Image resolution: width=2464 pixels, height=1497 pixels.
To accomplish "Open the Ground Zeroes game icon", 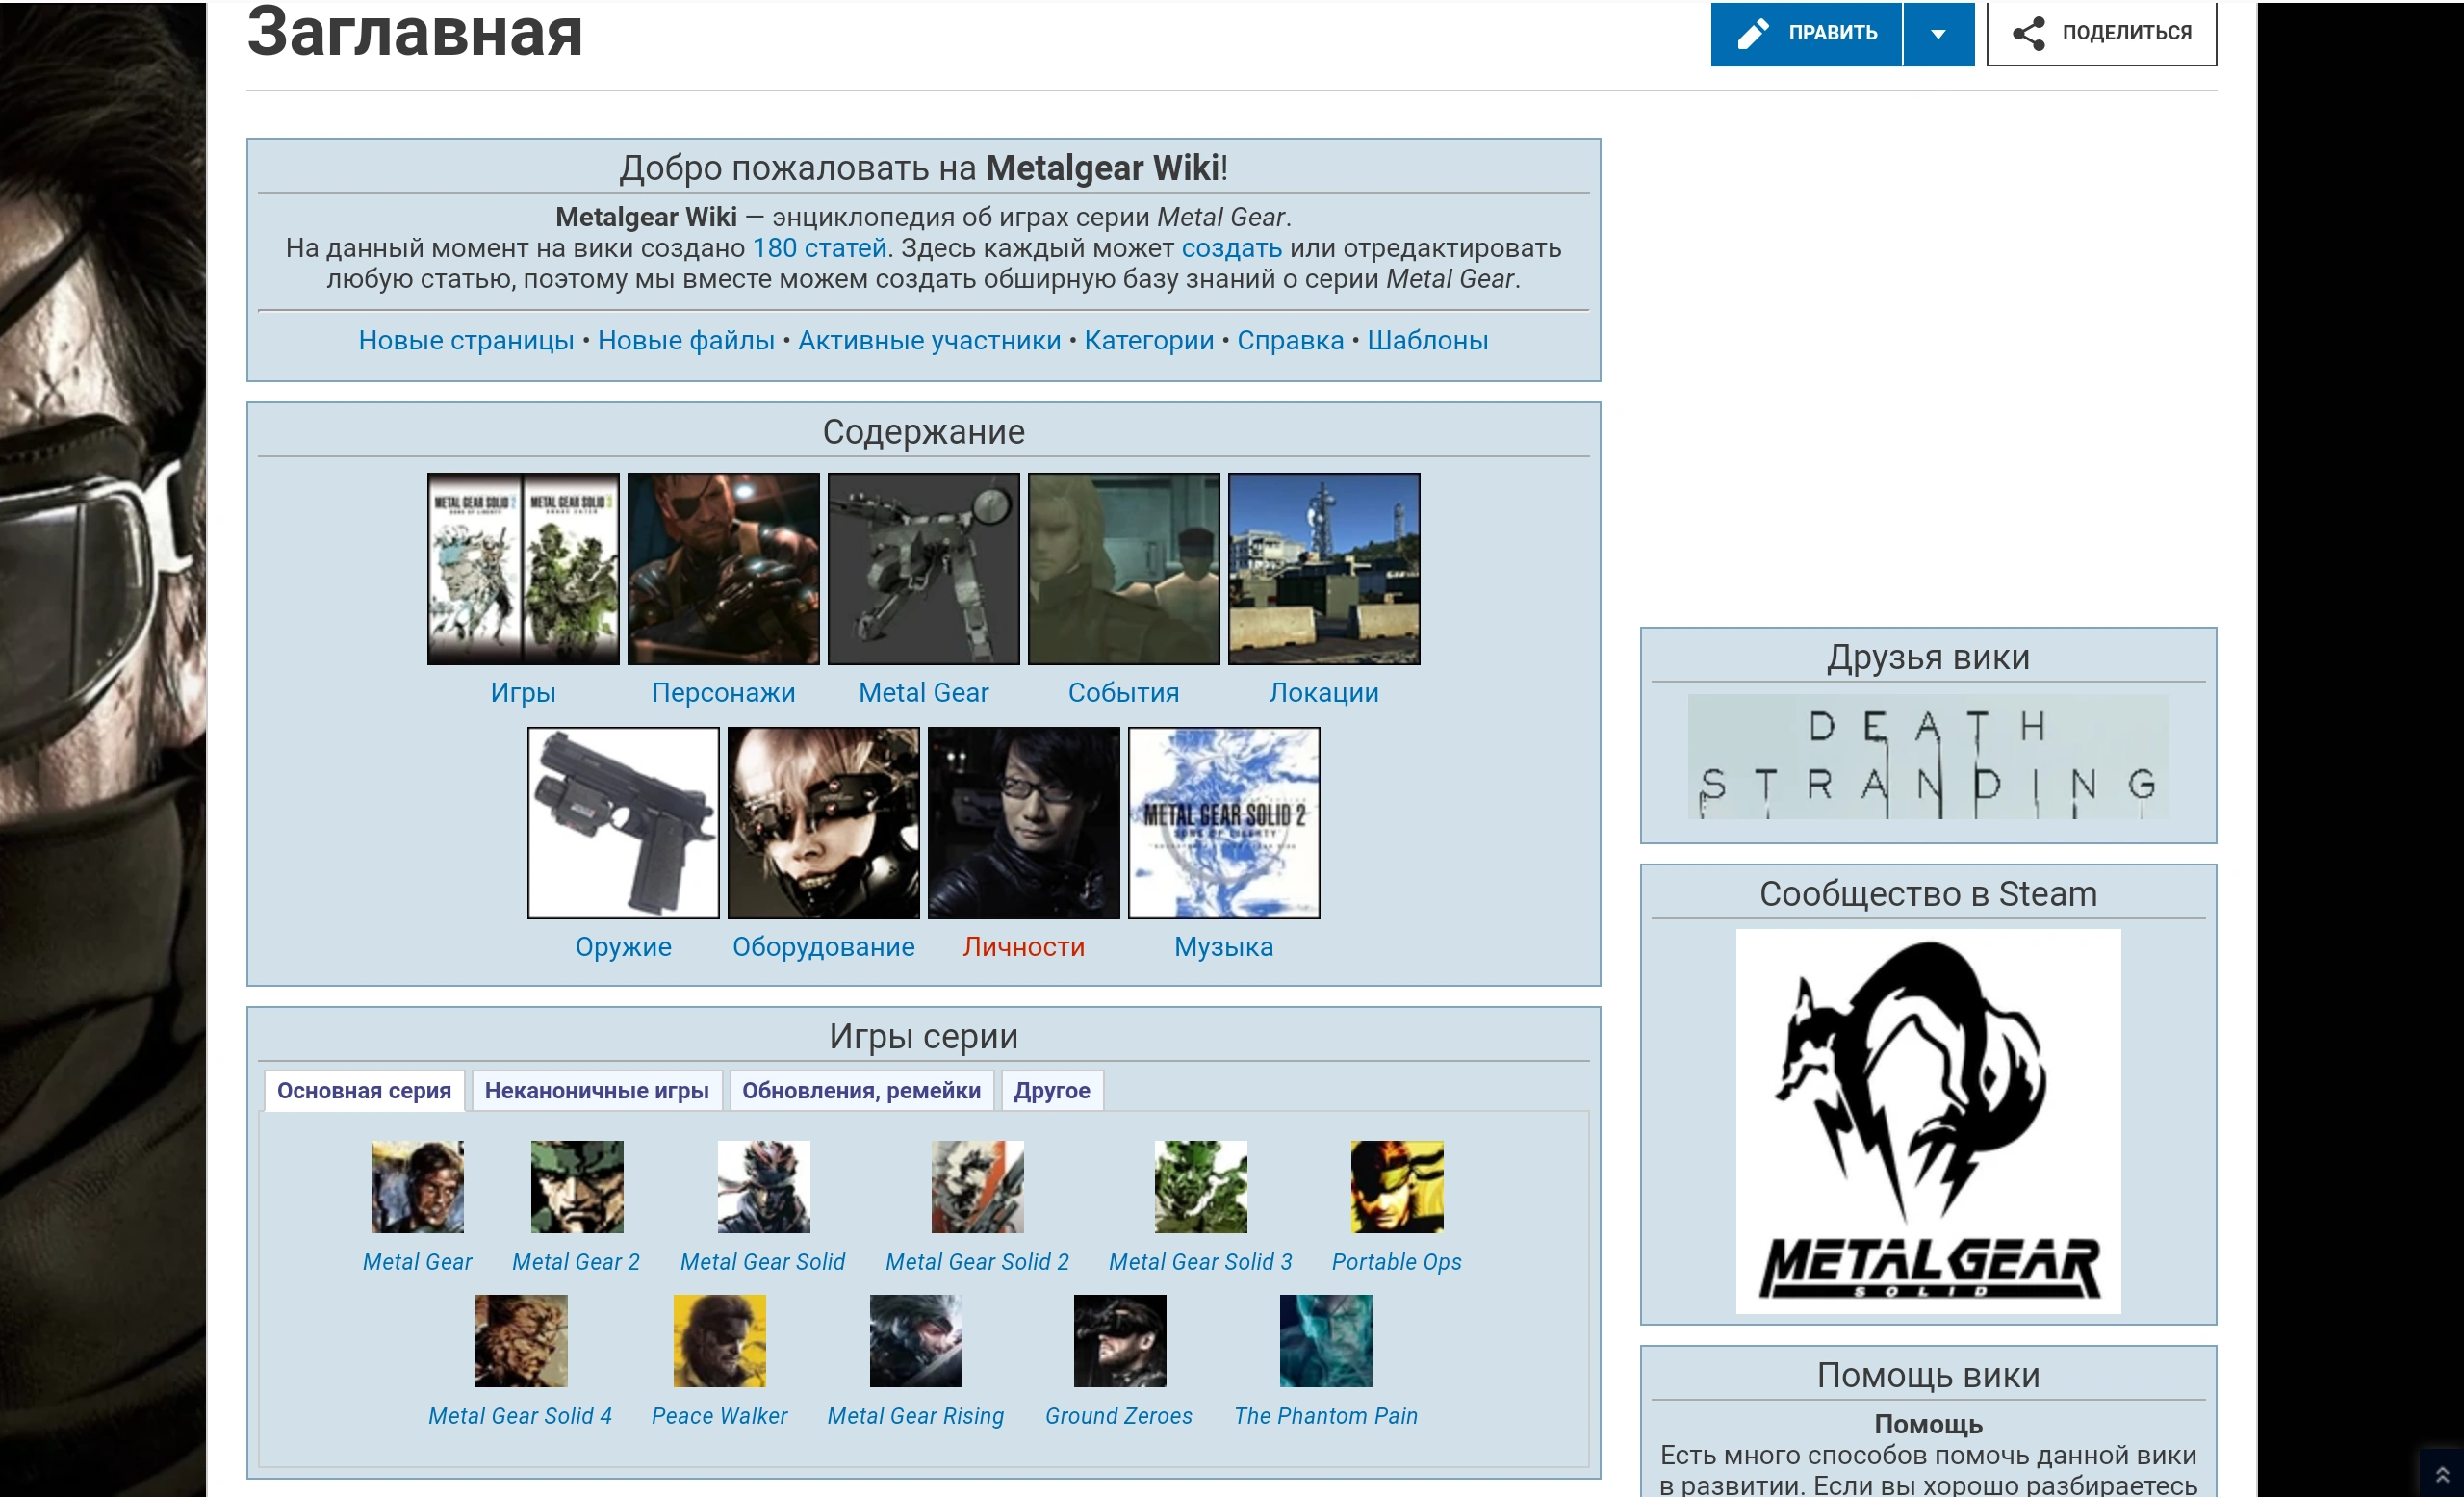I will 1119,1340.
